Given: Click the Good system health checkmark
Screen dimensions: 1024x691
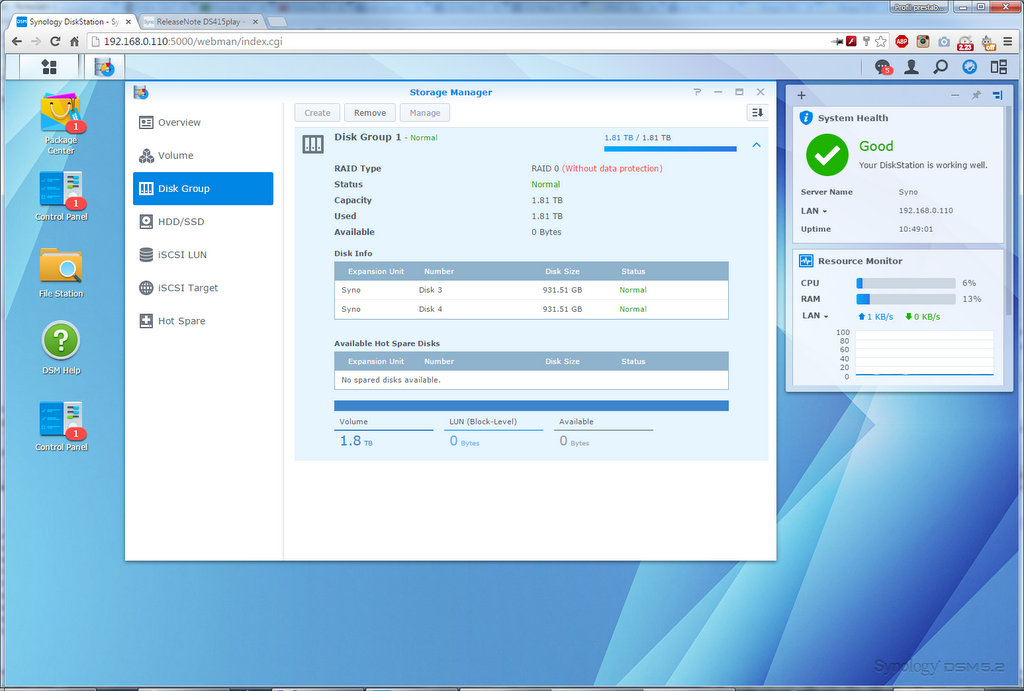Looking at the screenshot, I should point(827,155).
